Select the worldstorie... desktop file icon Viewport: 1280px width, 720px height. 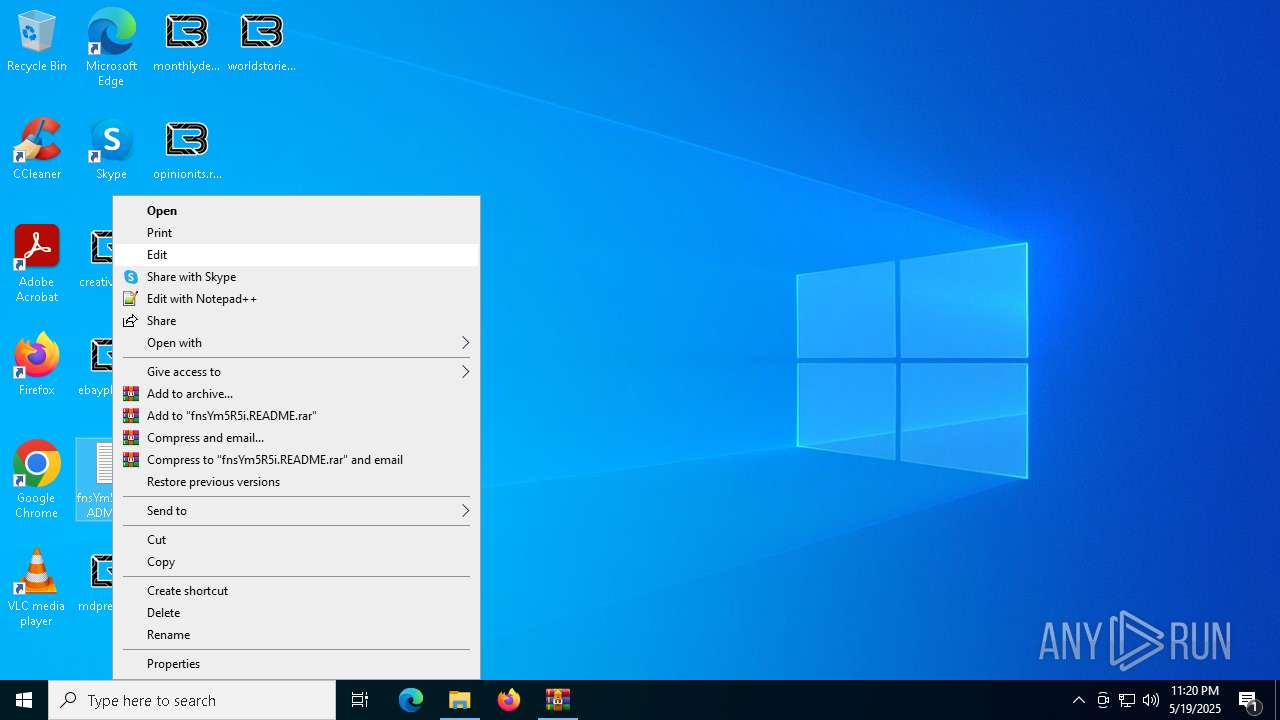coord(261,42)
